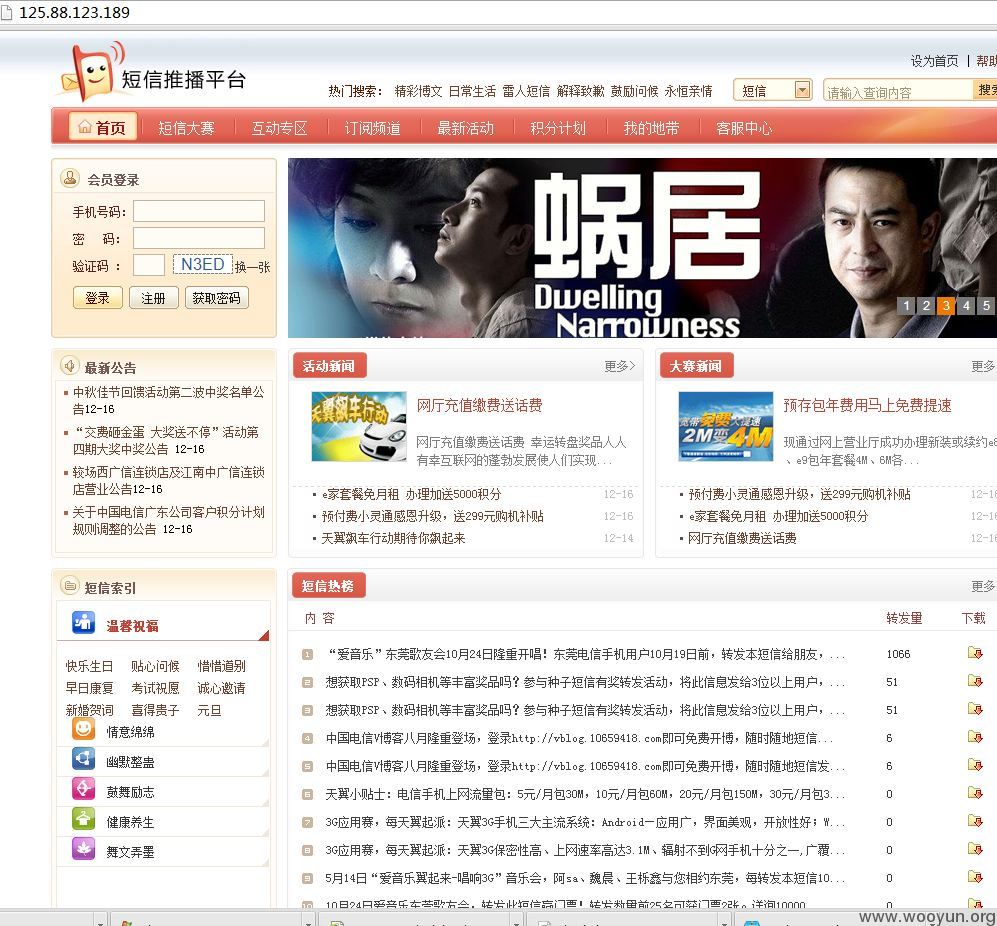
Task: Open the 短信大赛 nav tab
Action: 186,128
